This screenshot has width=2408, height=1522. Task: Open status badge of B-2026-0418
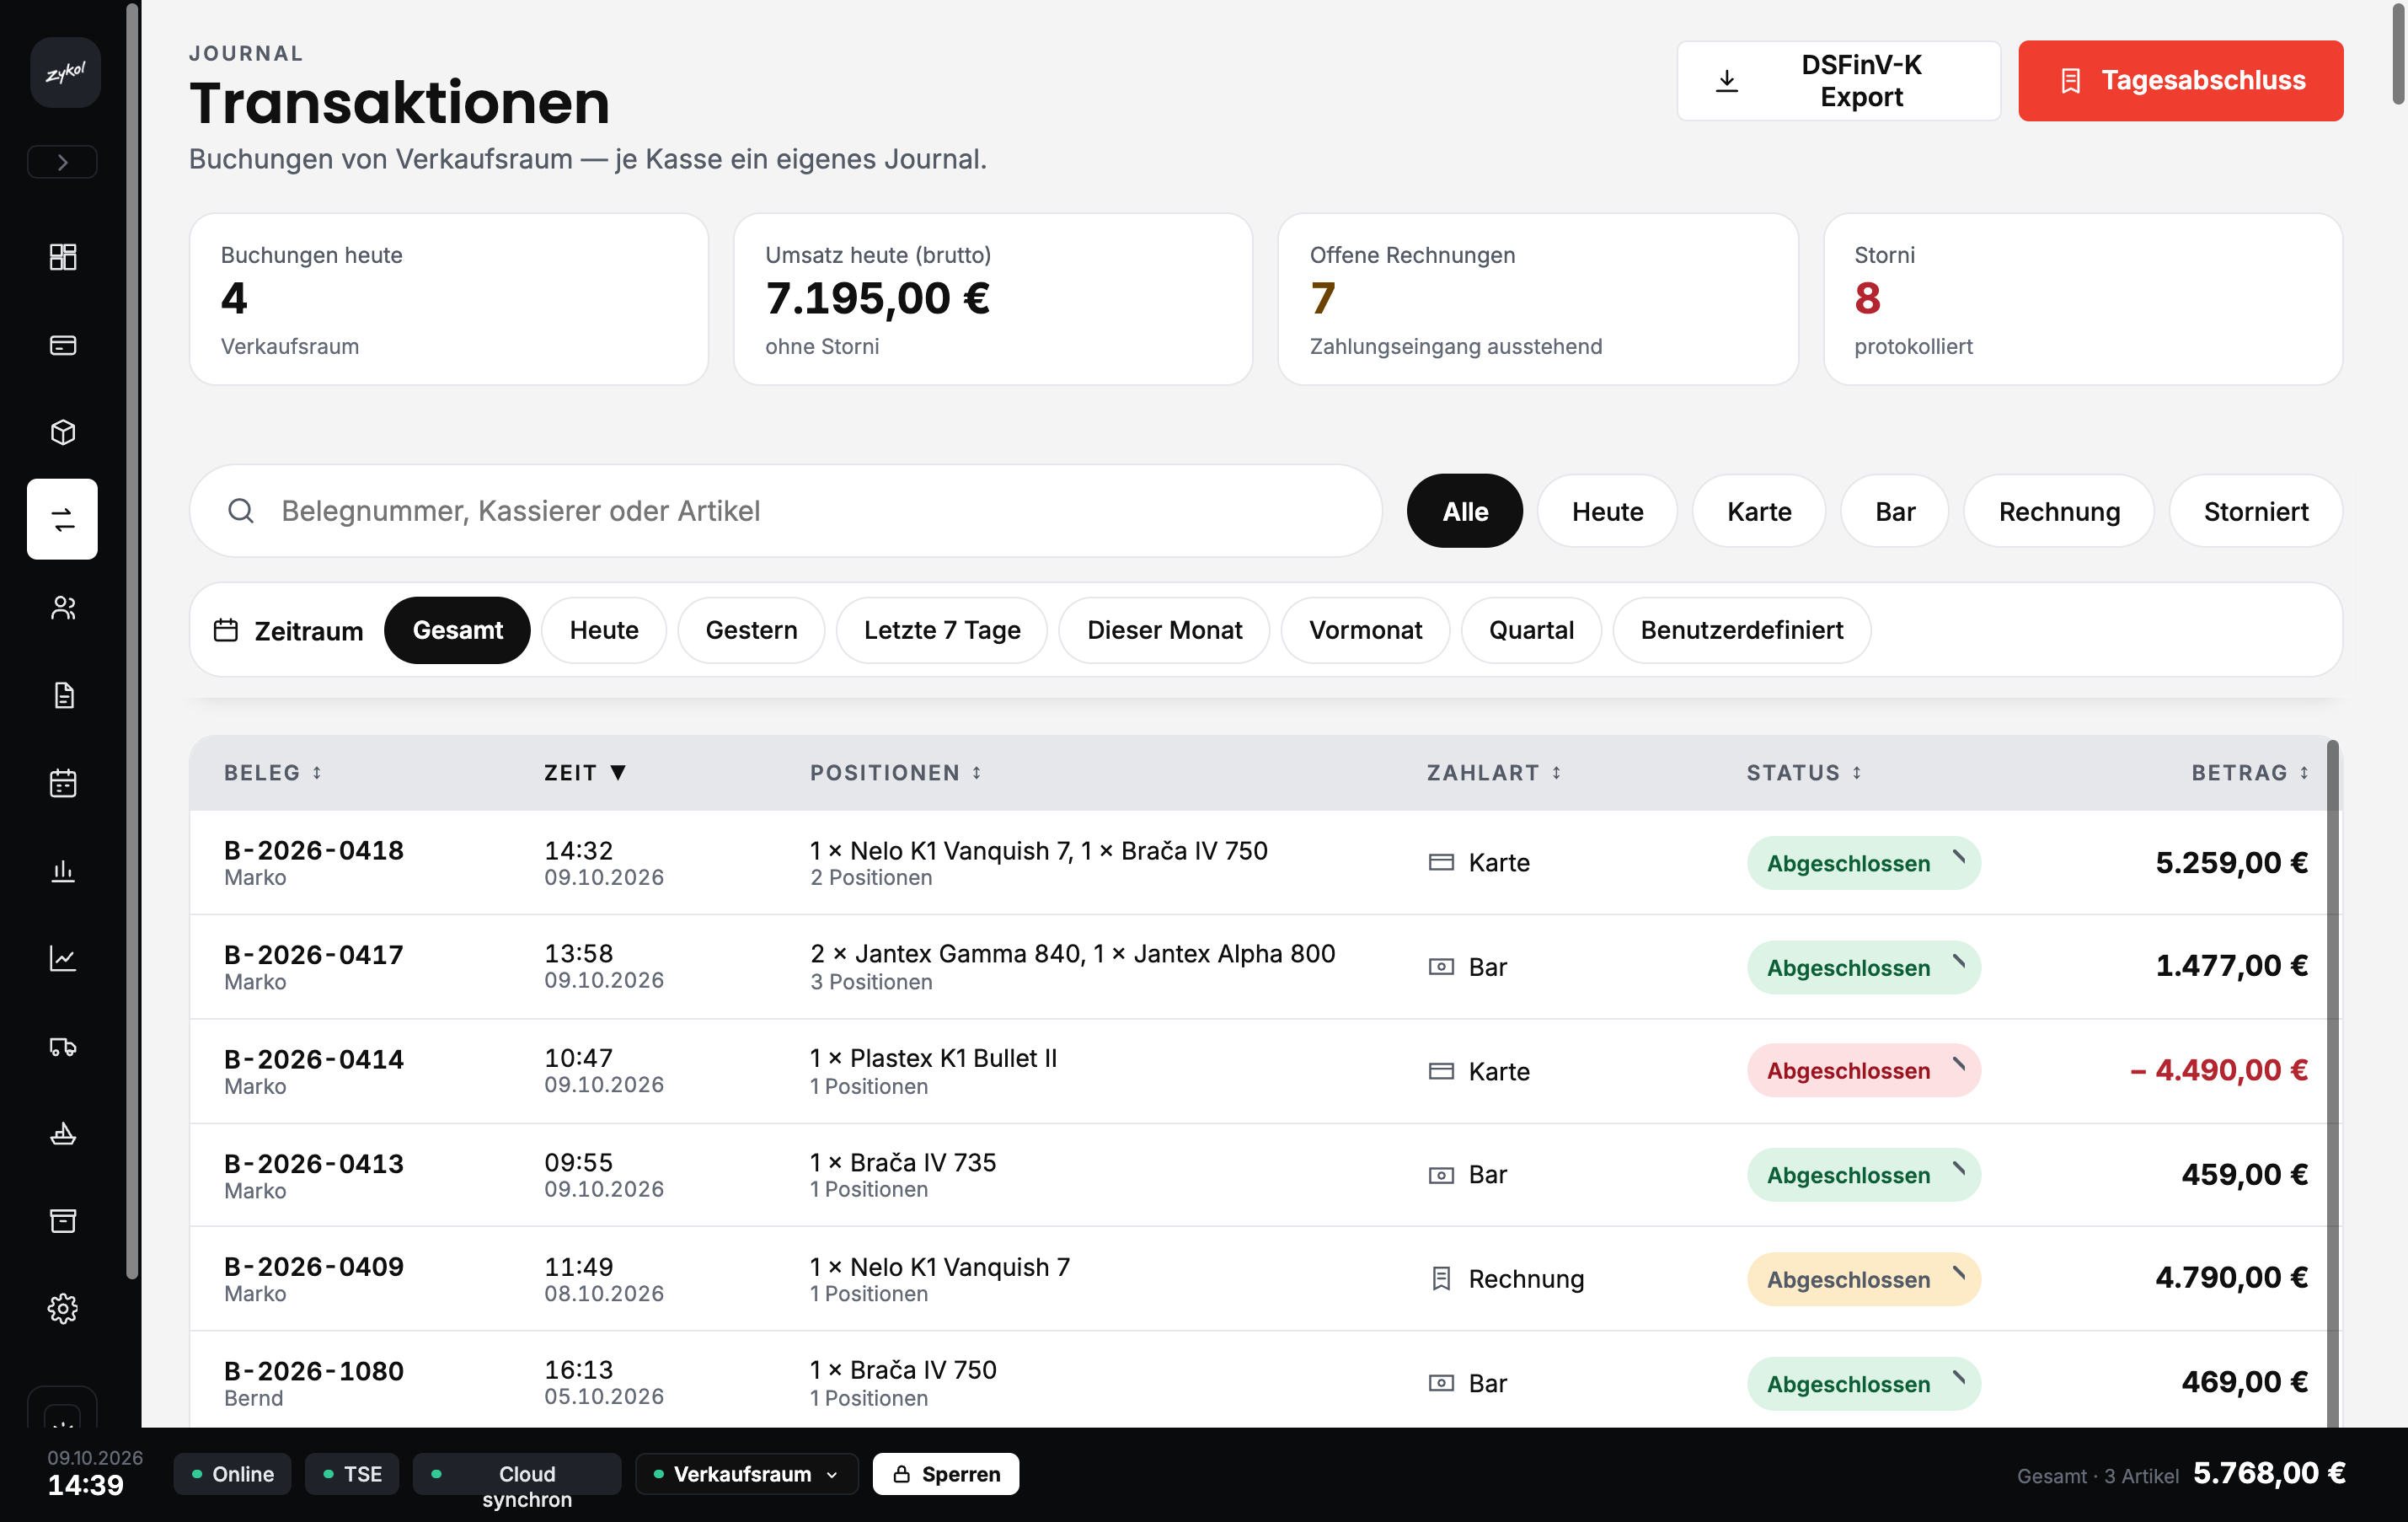pyautogui.click(x=1863, y=863)
